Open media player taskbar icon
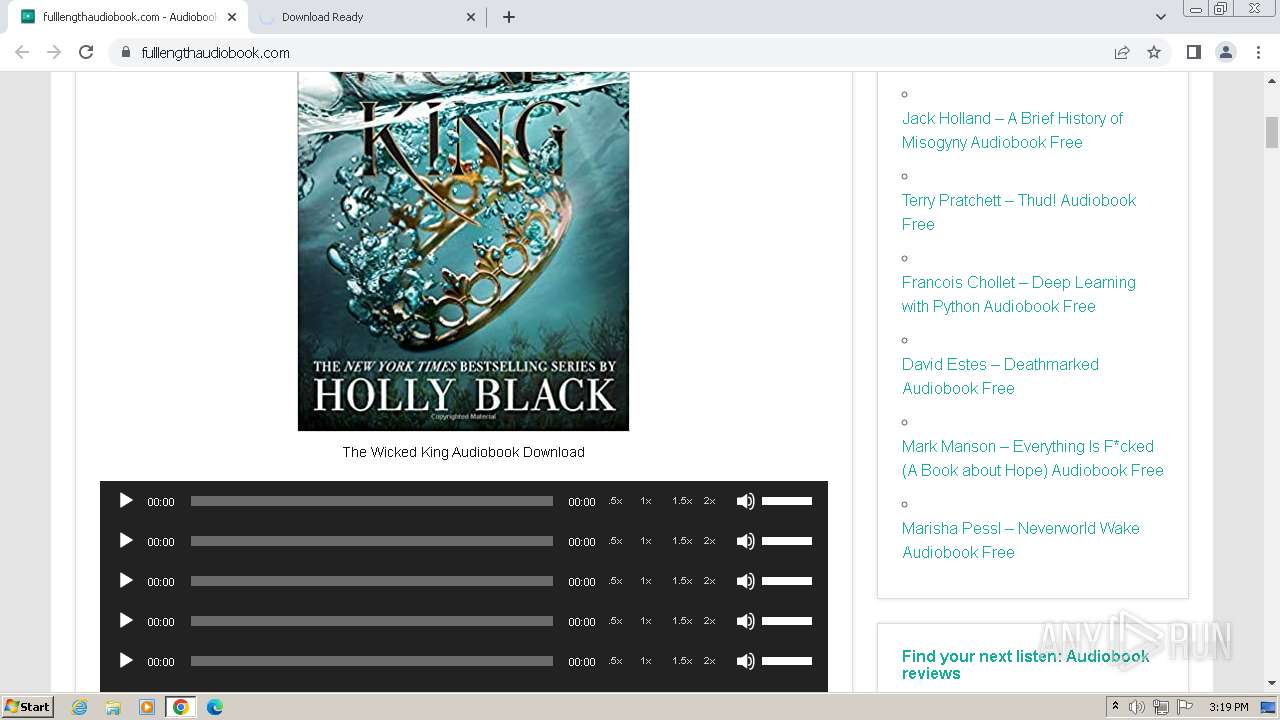Image resolution: width=1280 pixels, height=720 pixels. click(x=147, y=707)
